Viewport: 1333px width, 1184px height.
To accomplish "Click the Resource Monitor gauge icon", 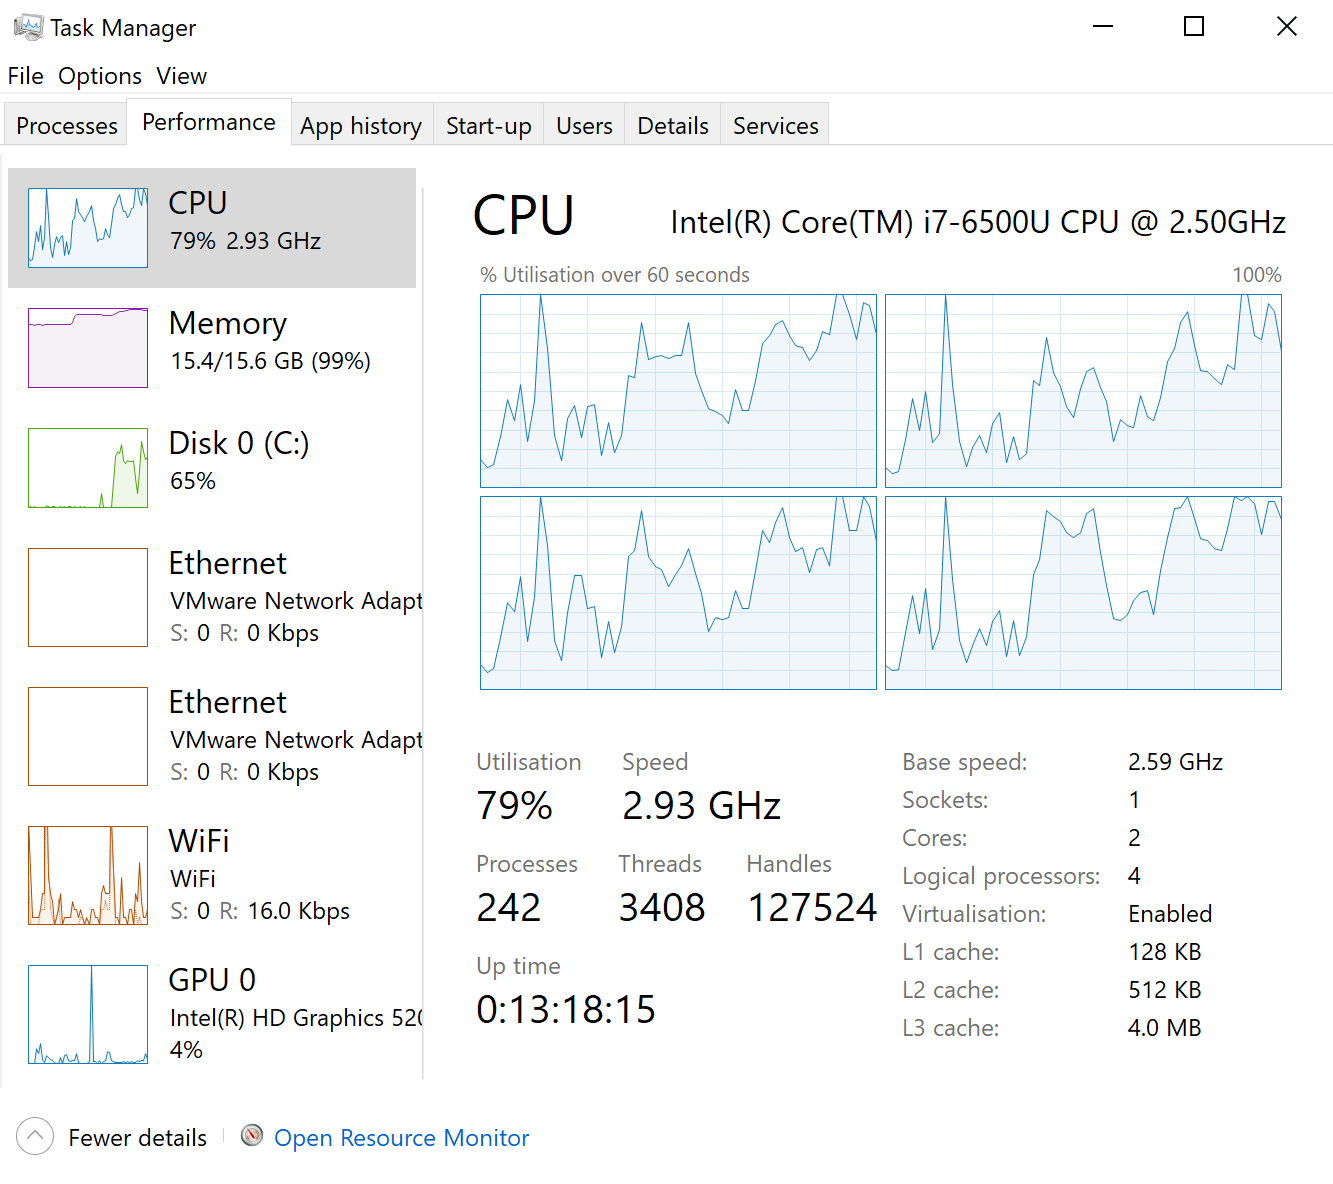I will [252, 1135].
